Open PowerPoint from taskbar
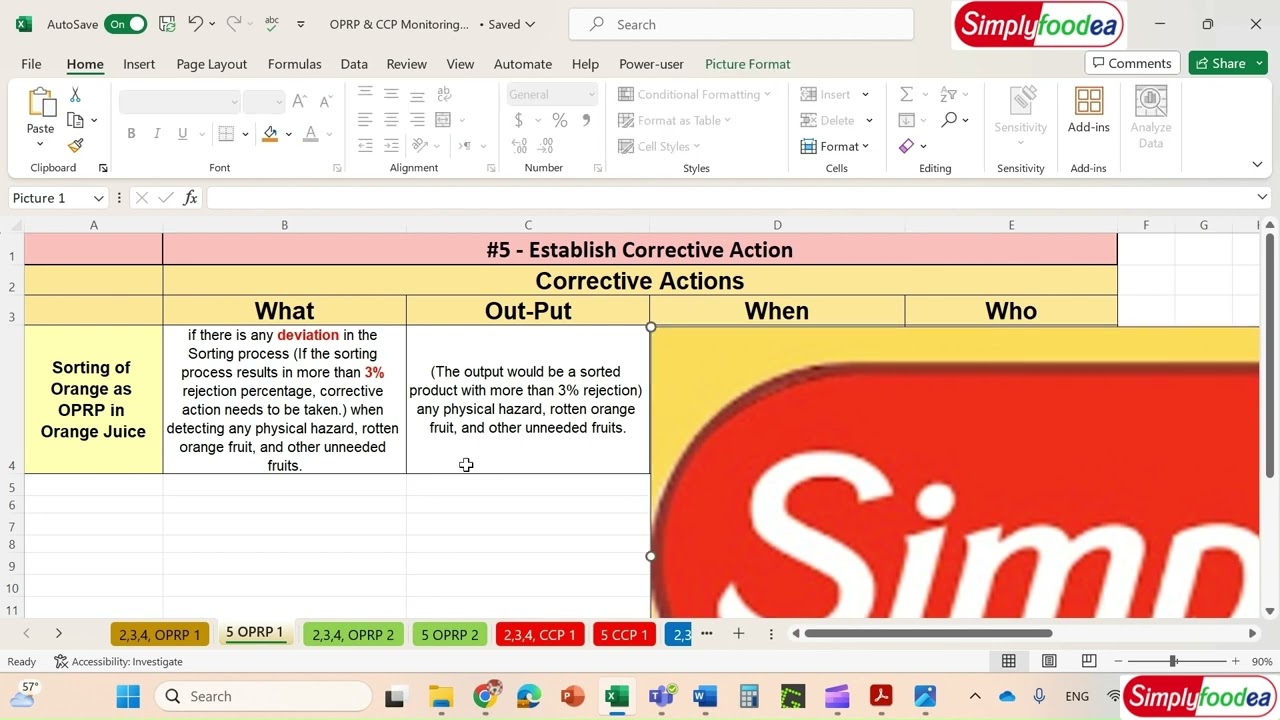1280x720 pixels. pos(572,696)
